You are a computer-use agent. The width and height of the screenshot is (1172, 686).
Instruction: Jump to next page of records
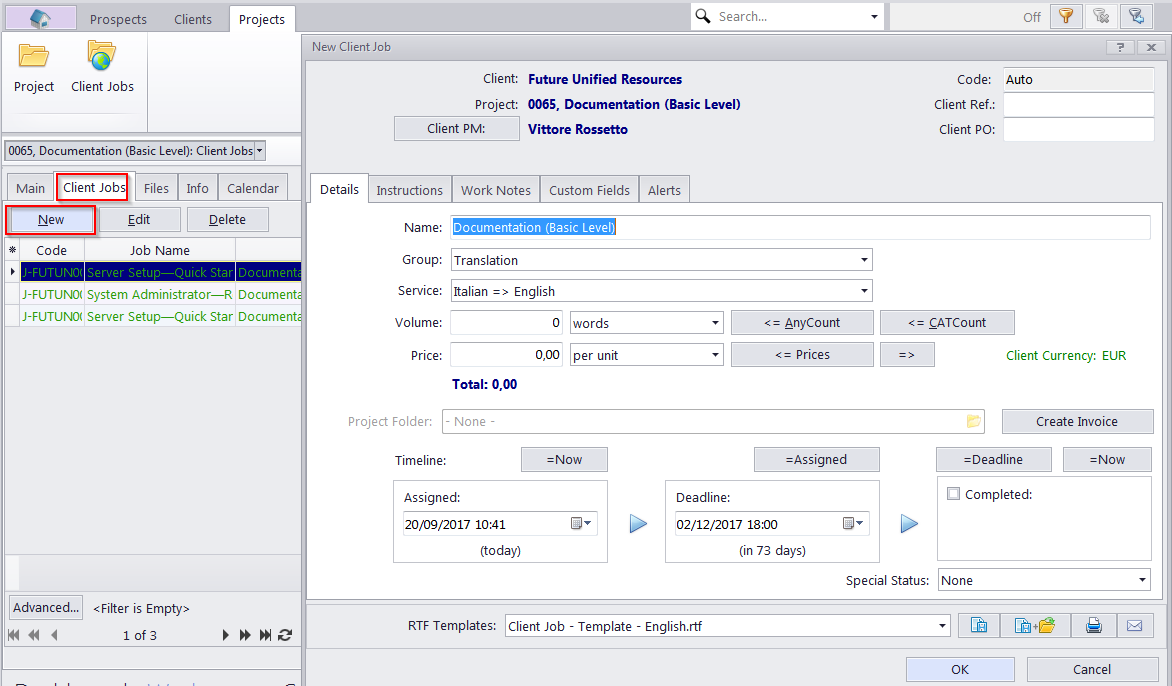[x=244, y=635]
